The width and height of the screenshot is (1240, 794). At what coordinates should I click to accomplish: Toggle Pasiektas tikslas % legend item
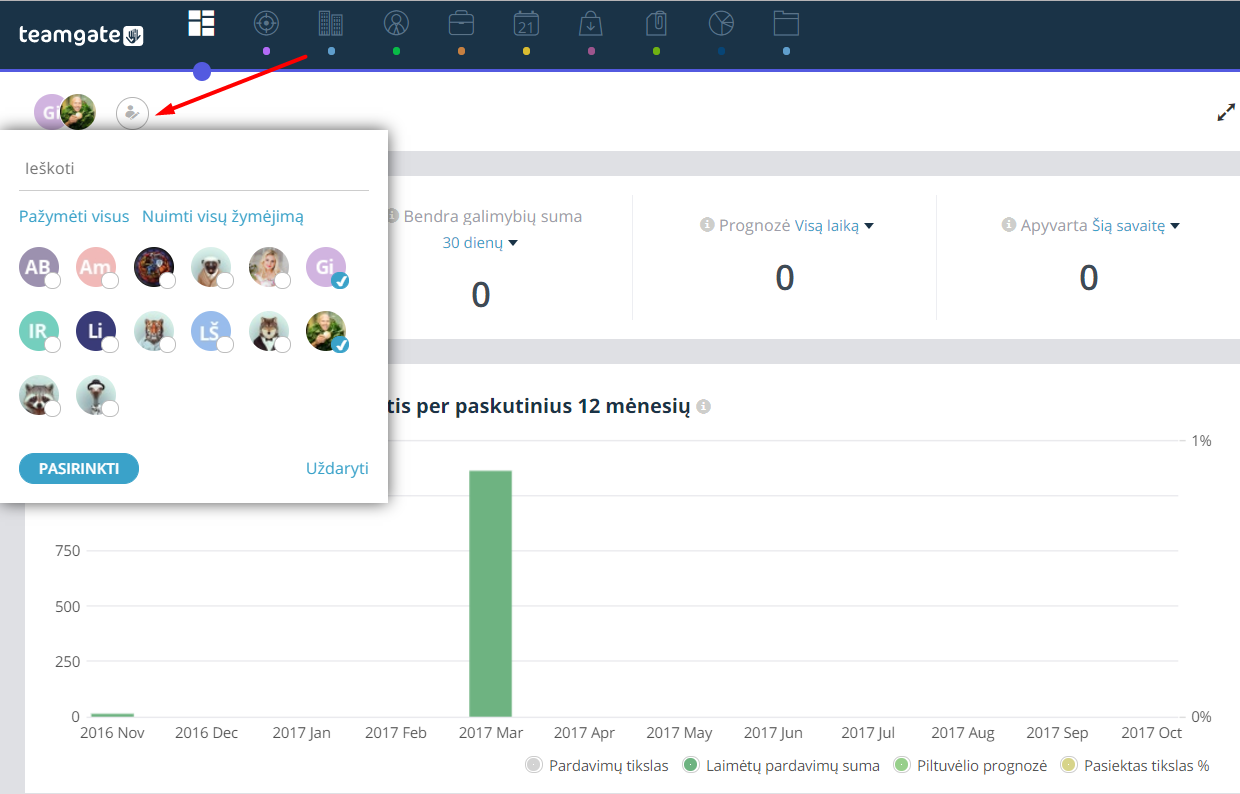1134,765
